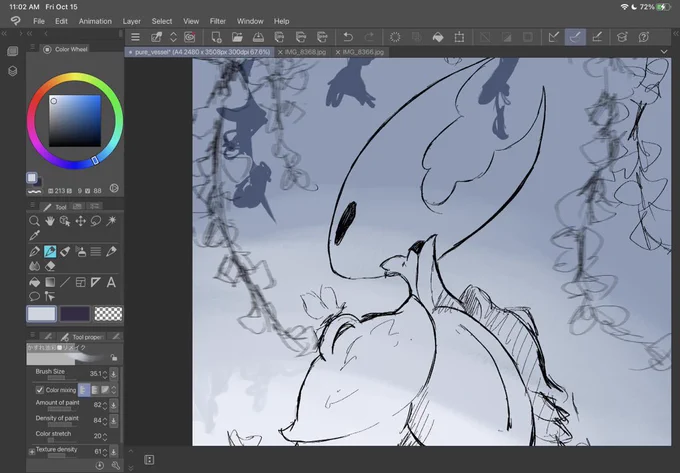Screen dimensions: 680x473
Task: Create new canvas from command bar
Action: point(216,37)
